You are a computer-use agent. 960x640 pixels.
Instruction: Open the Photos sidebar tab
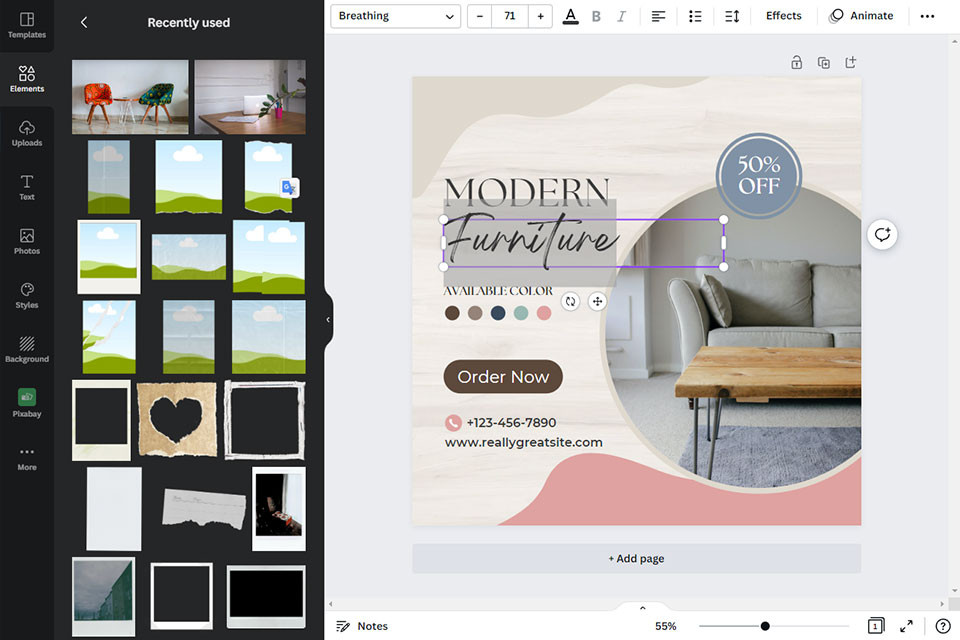tap(27, 241)
